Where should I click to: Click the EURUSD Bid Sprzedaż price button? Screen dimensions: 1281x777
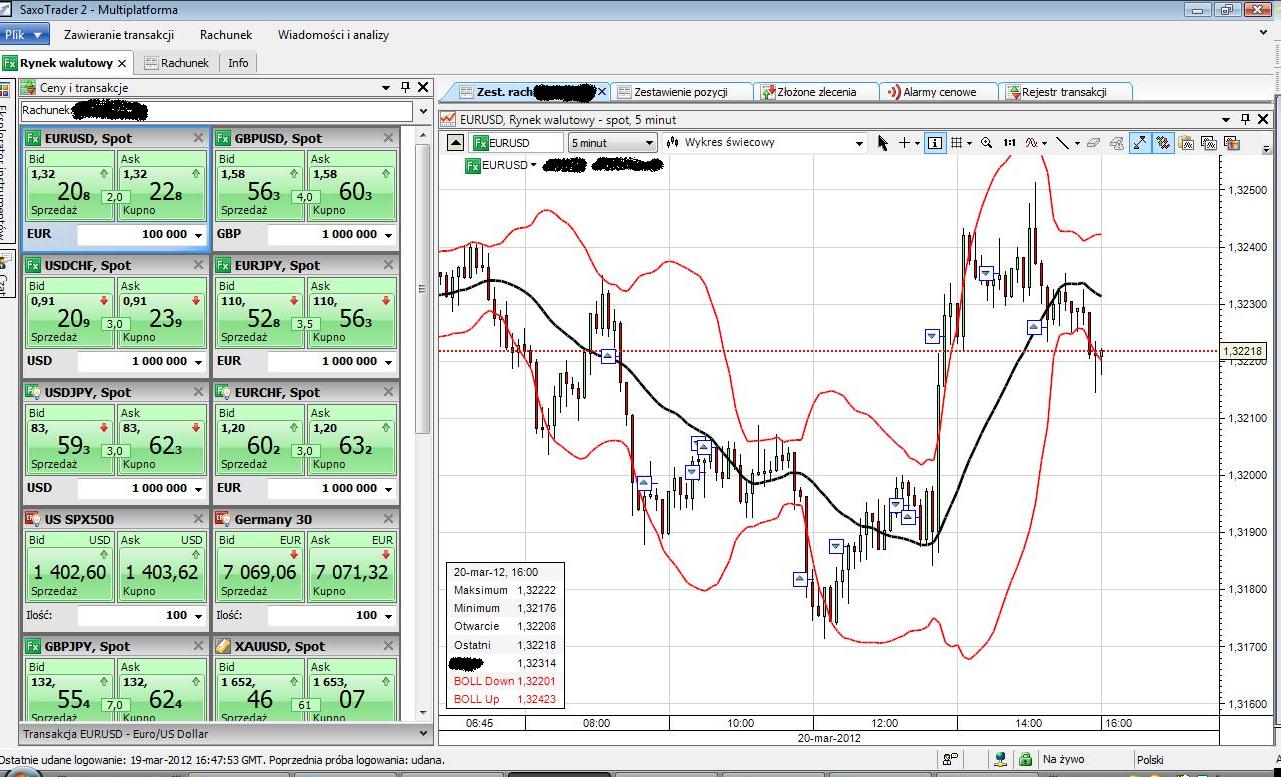(x=68, y=185)
